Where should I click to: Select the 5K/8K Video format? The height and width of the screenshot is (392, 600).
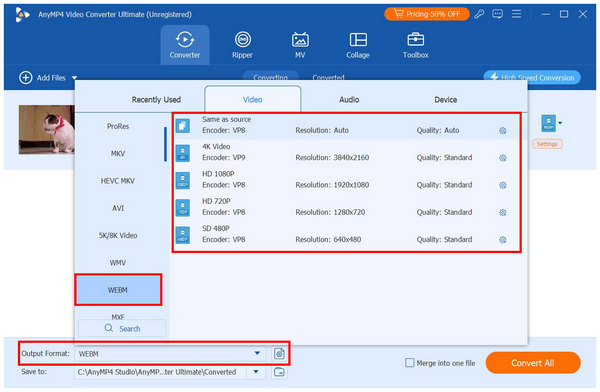118,235
